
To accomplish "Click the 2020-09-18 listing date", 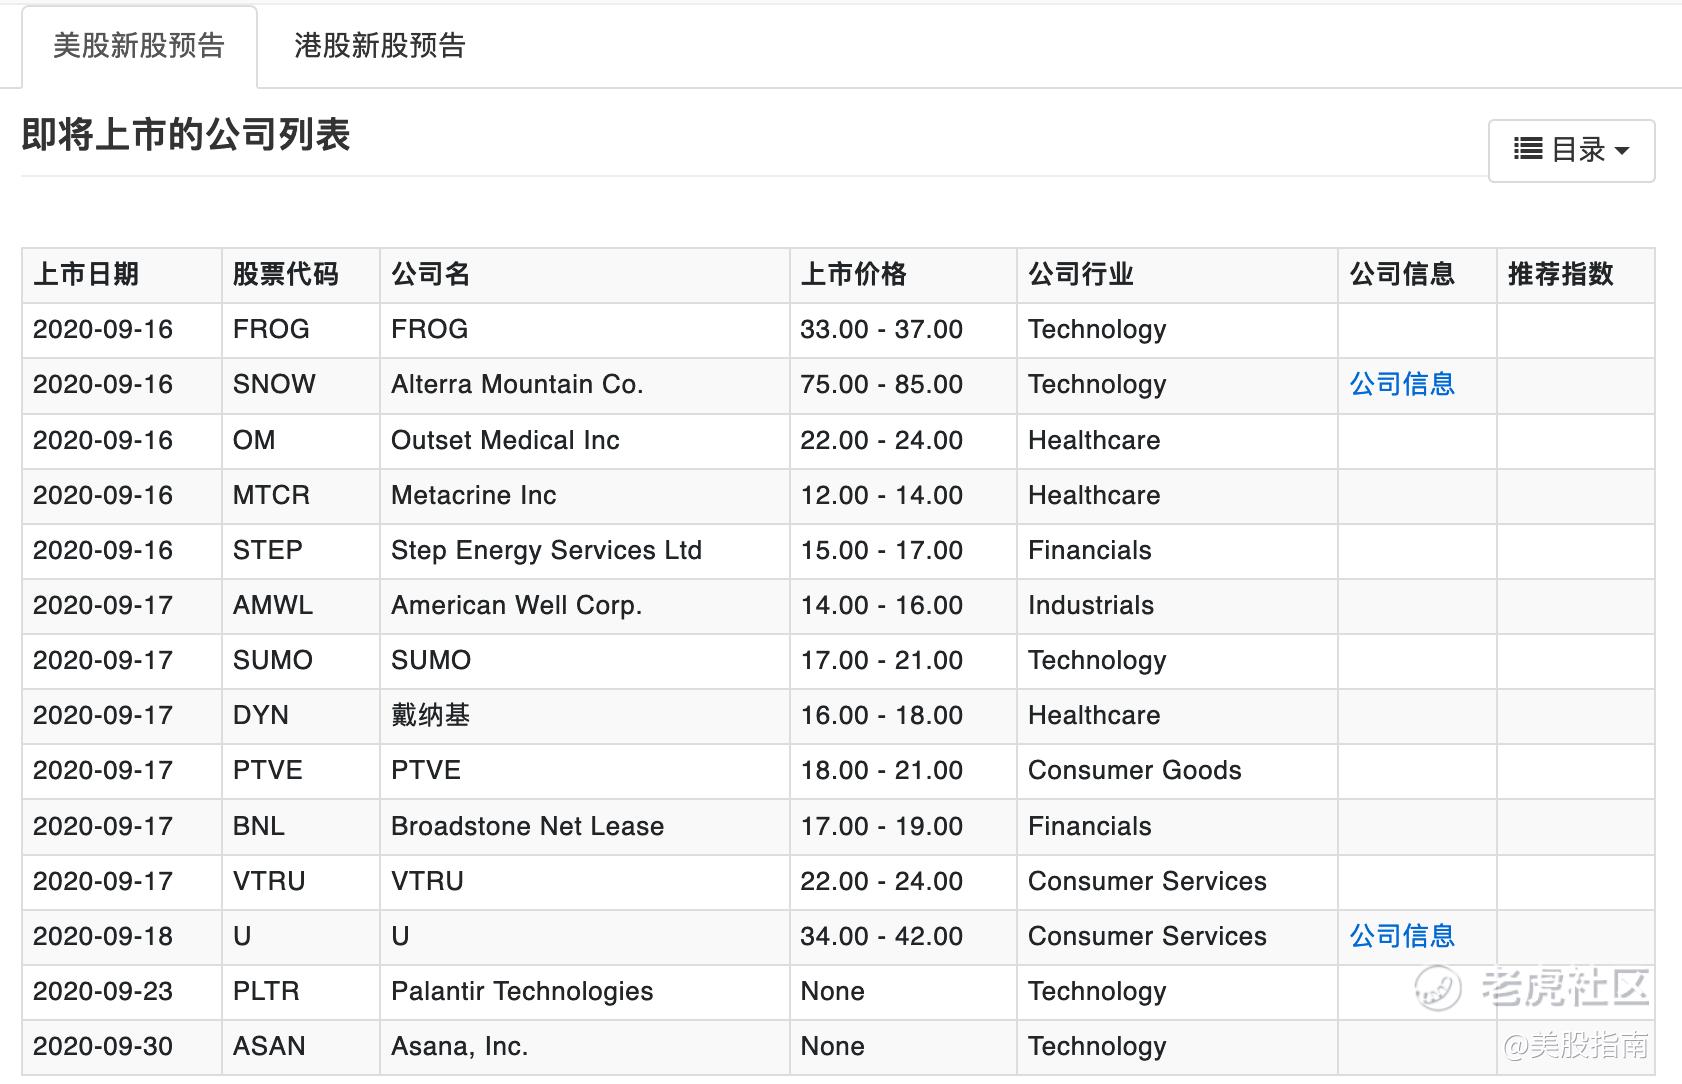I will [x=103, y=936].
